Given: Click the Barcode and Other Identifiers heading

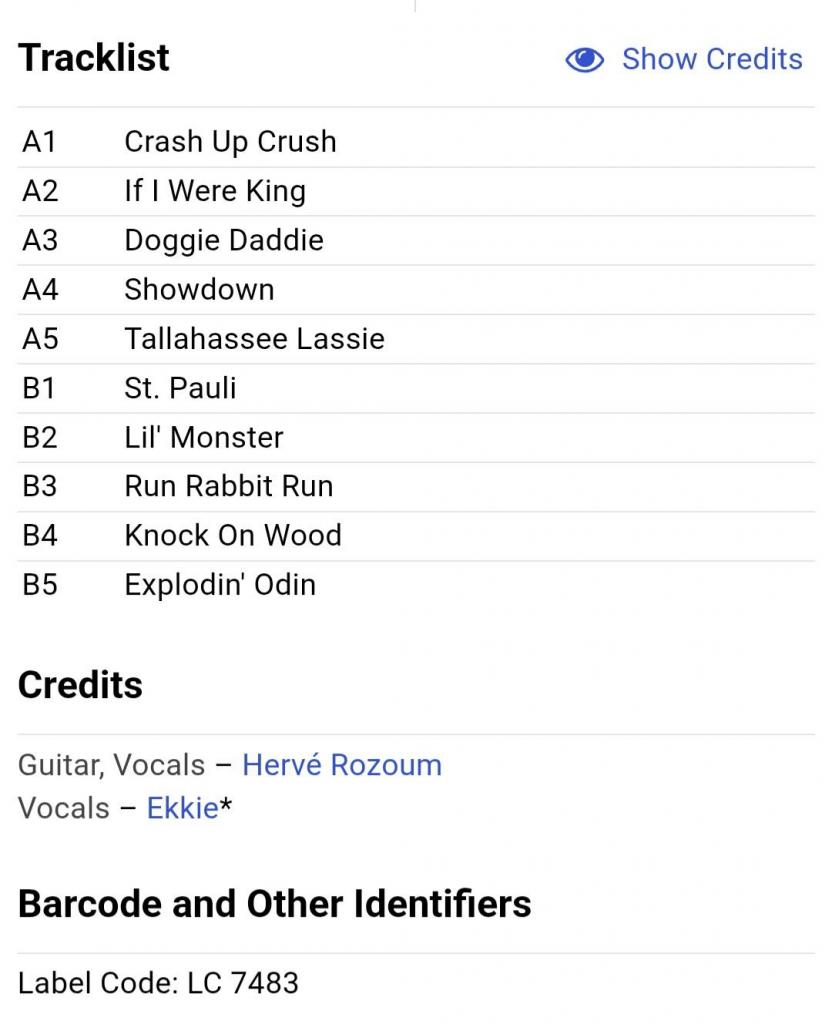Looking at the screenshot, I should [275, 904].
